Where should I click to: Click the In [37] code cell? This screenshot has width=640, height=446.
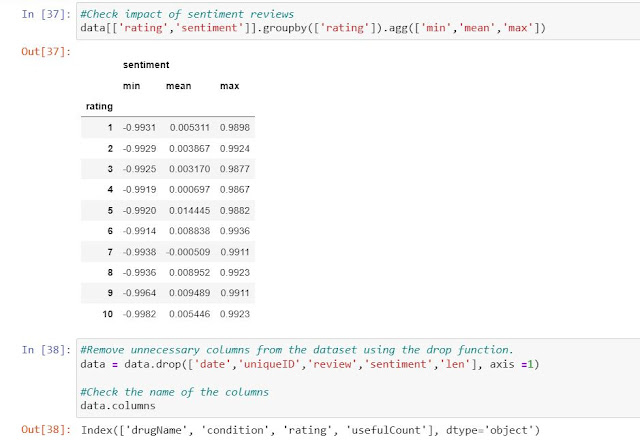[x=358, y=21]
